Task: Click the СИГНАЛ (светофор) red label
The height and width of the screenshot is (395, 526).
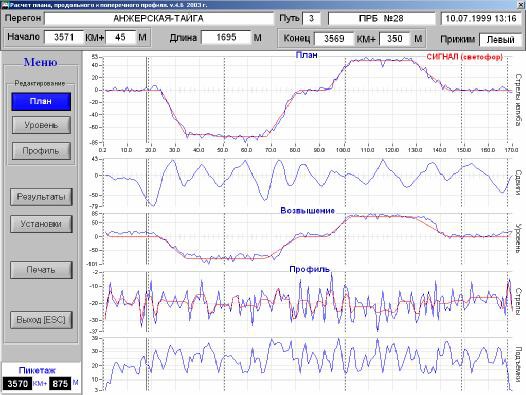Action: [x=465, y=57]
